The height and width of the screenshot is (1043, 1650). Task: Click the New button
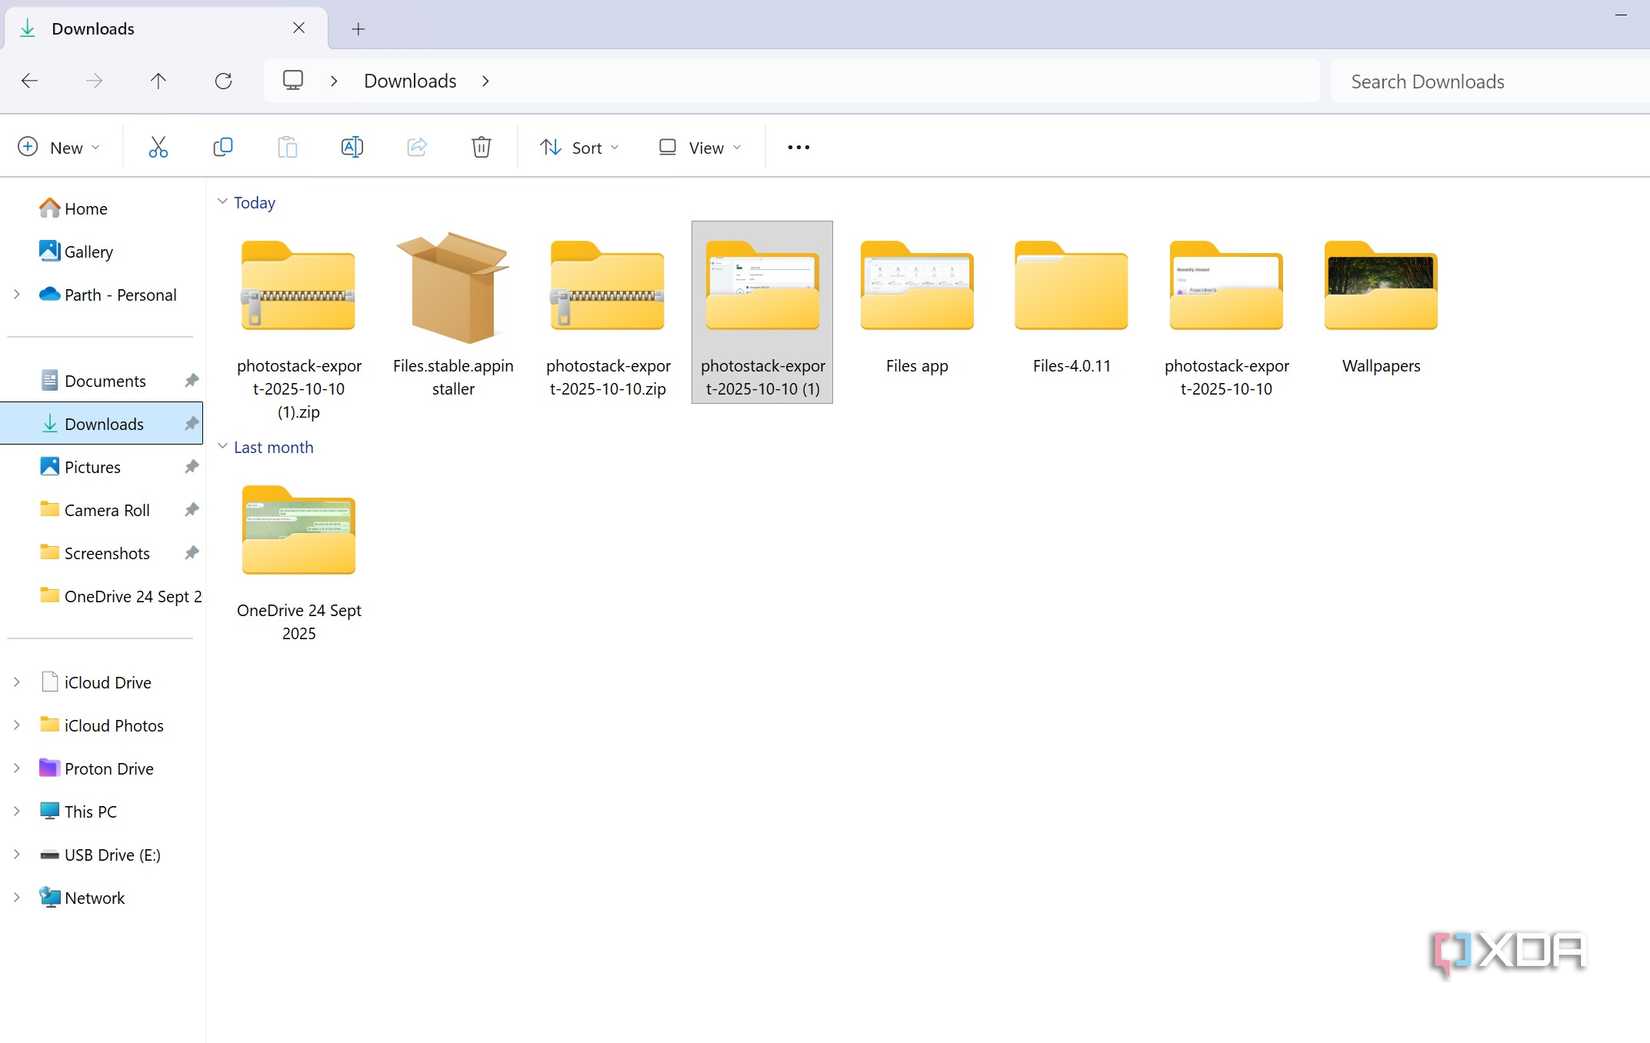(58, 146)
